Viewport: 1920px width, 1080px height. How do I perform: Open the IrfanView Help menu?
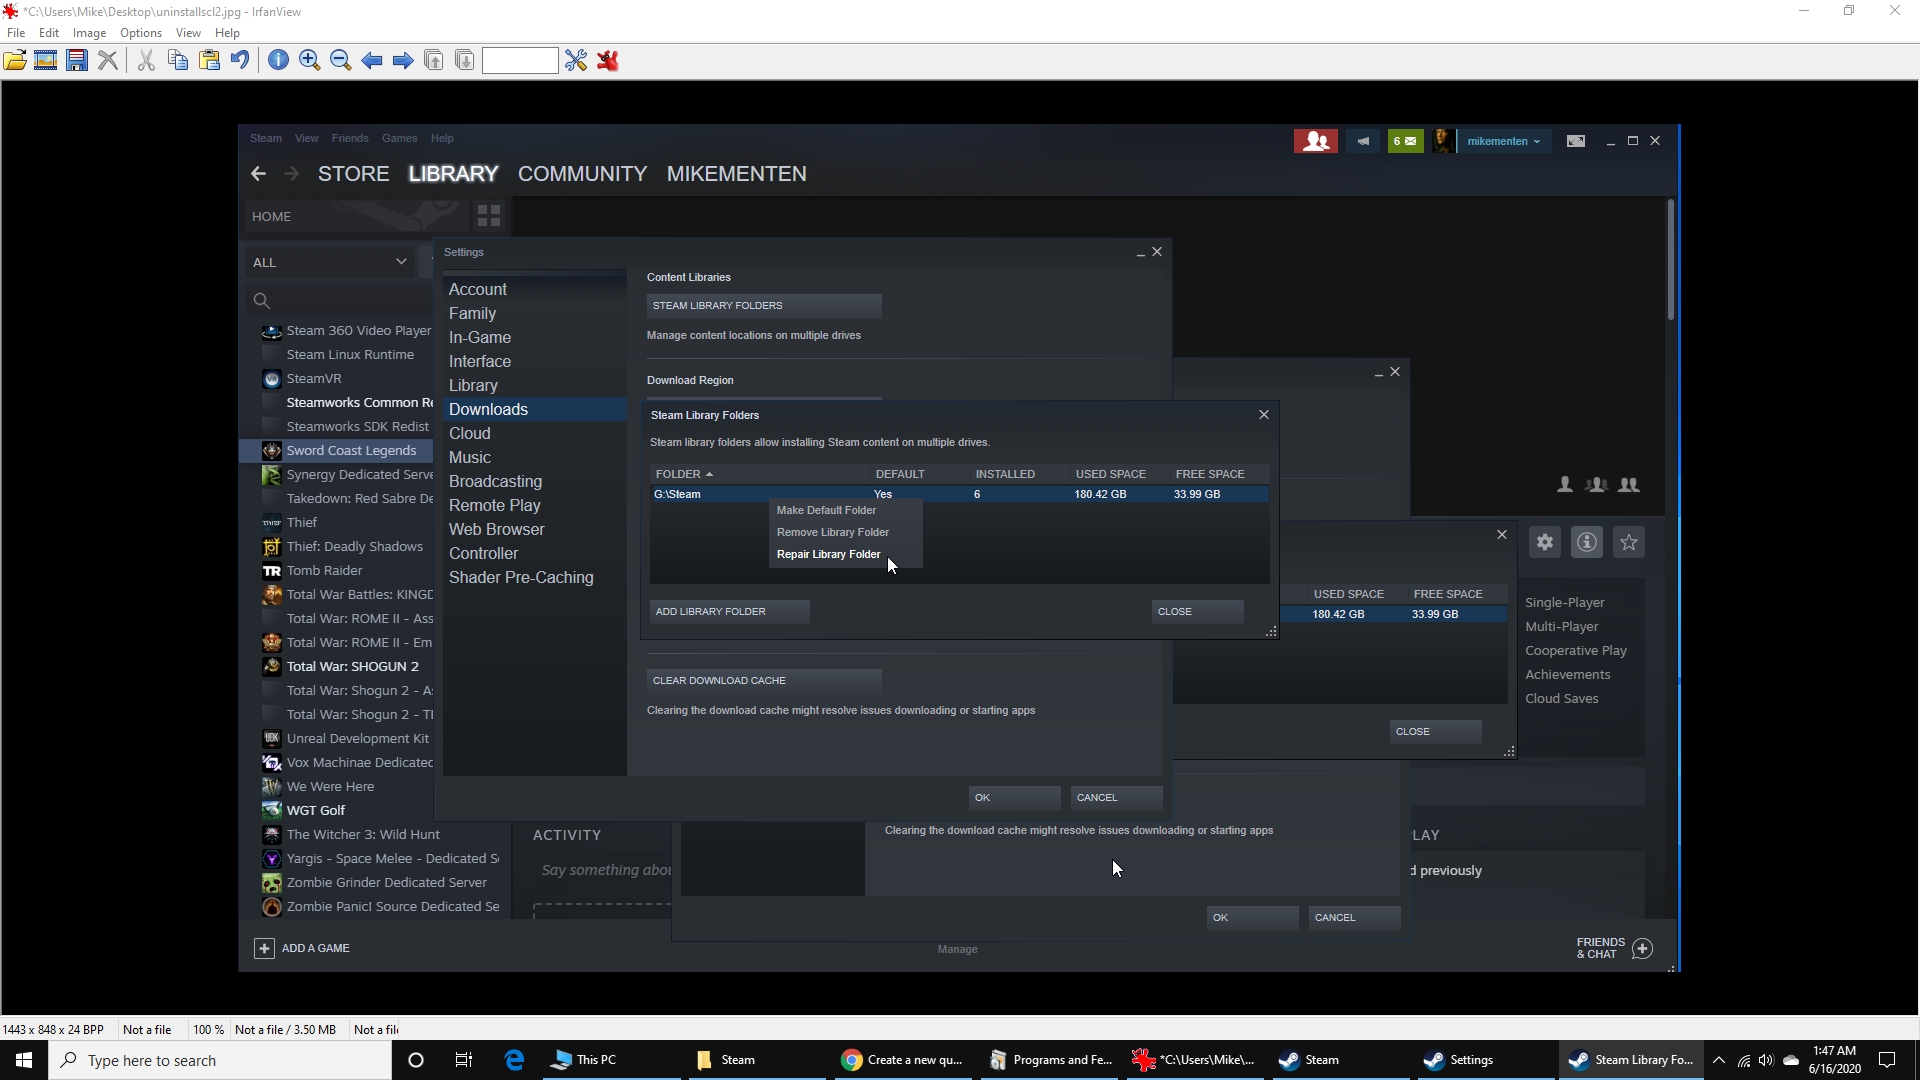click(x=227, y=33)
